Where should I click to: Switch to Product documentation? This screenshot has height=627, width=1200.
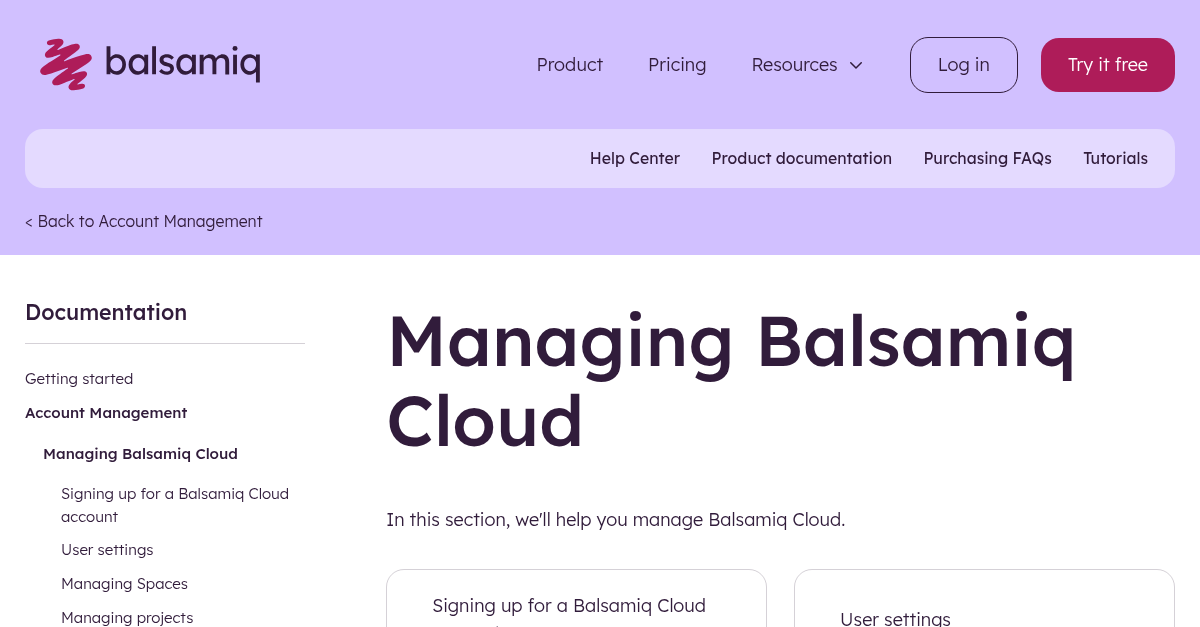pos(801,158)
